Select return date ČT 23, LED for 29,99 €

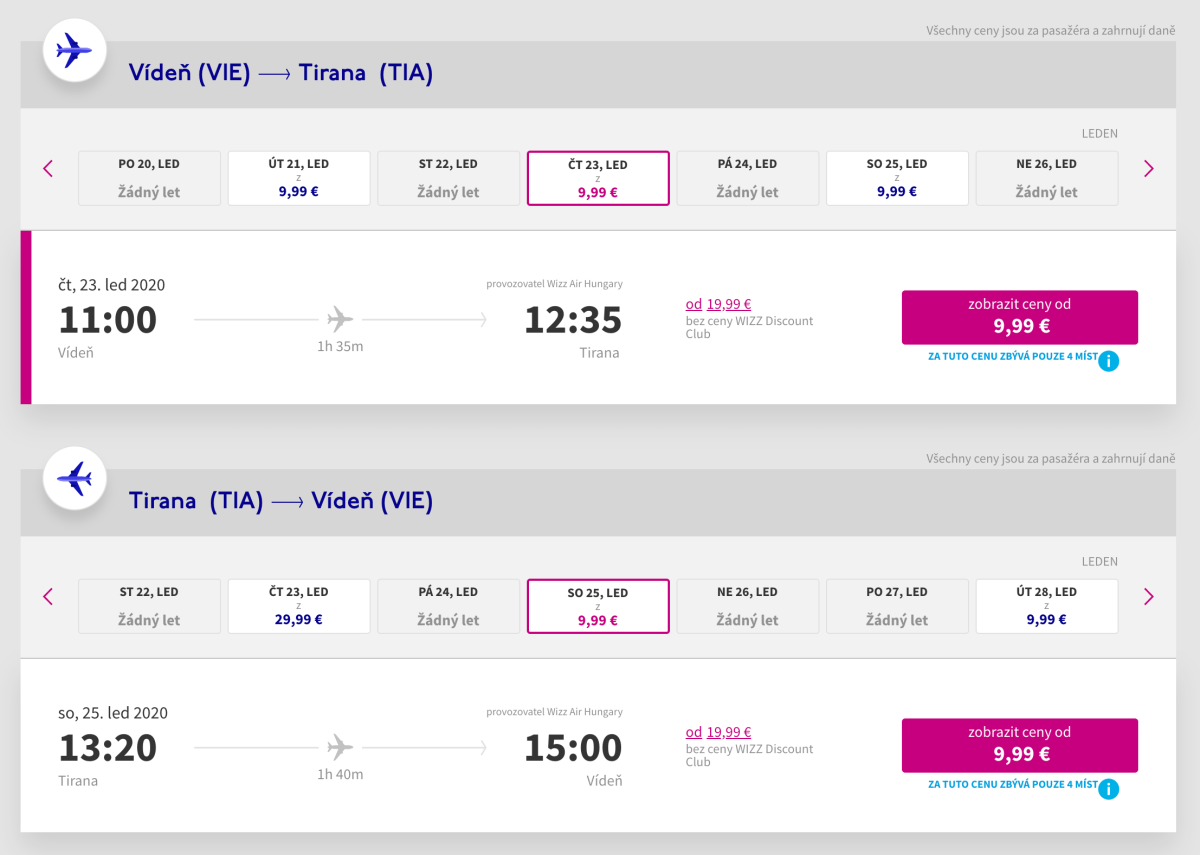click(x=299, y=606)
